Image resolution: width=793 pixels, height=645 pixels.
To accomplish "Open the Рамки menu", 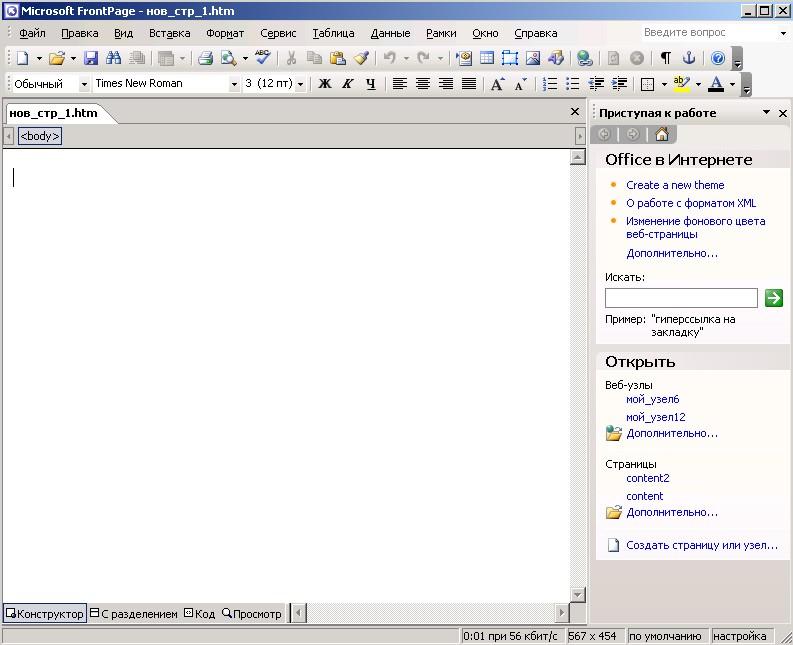I will (x=441, y=33).
